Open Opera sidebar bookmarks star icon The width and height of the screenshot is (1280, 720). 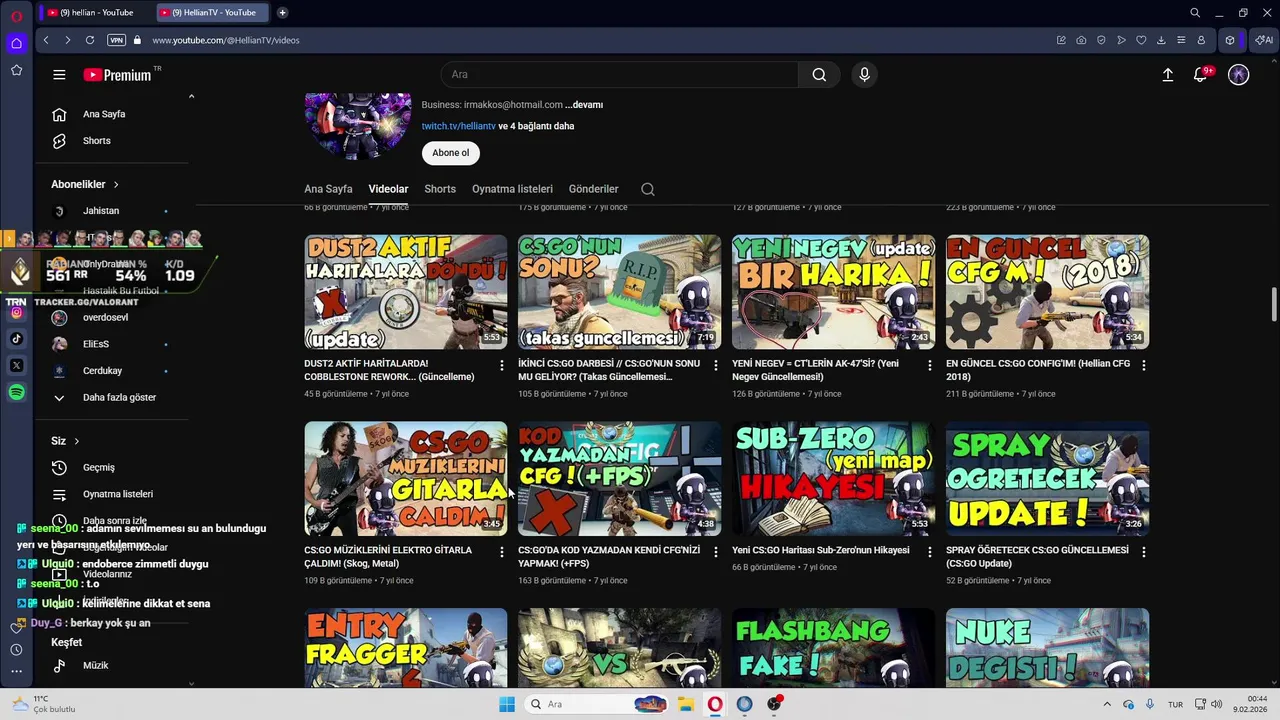tap(16, 70)
